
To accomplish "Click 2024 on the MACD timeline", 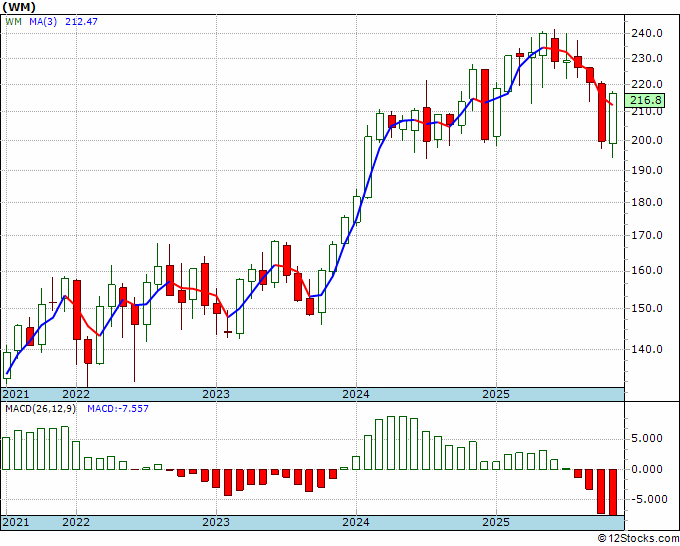I will coord(356,522).
